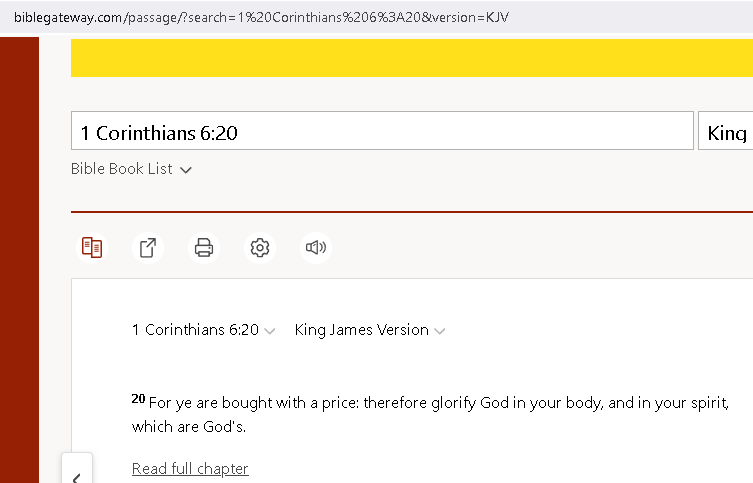Expand the Bible Book List
Screen dimensions: 753x483
[x=131, y=169]
